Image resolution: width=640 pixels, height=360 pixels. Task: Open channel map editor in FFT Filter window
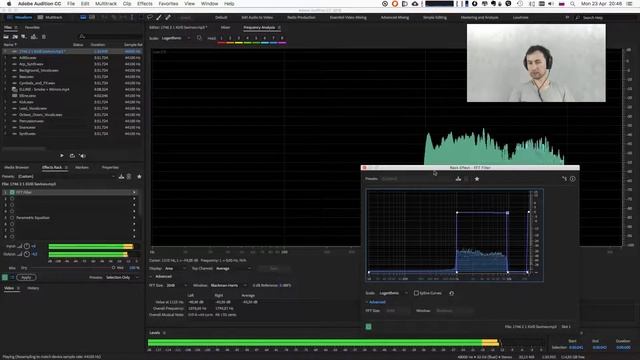564,179
